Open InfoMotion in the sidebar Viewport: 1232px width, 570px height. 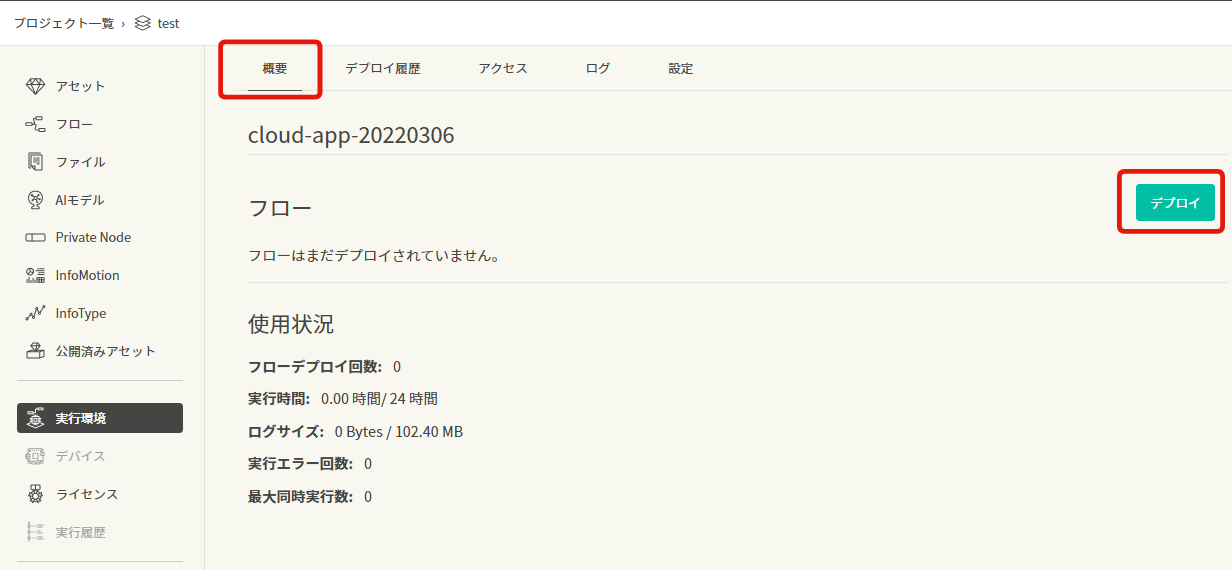87,275
